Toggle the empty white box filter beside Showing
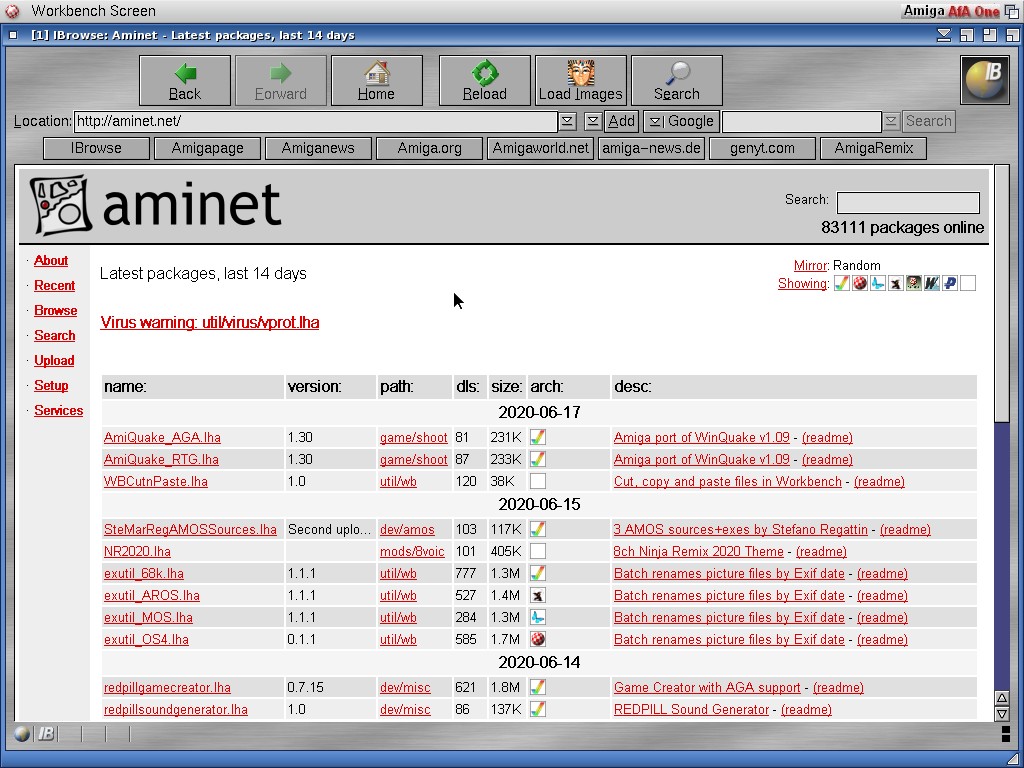The image size is (1024, 768). tap(967, 283)
